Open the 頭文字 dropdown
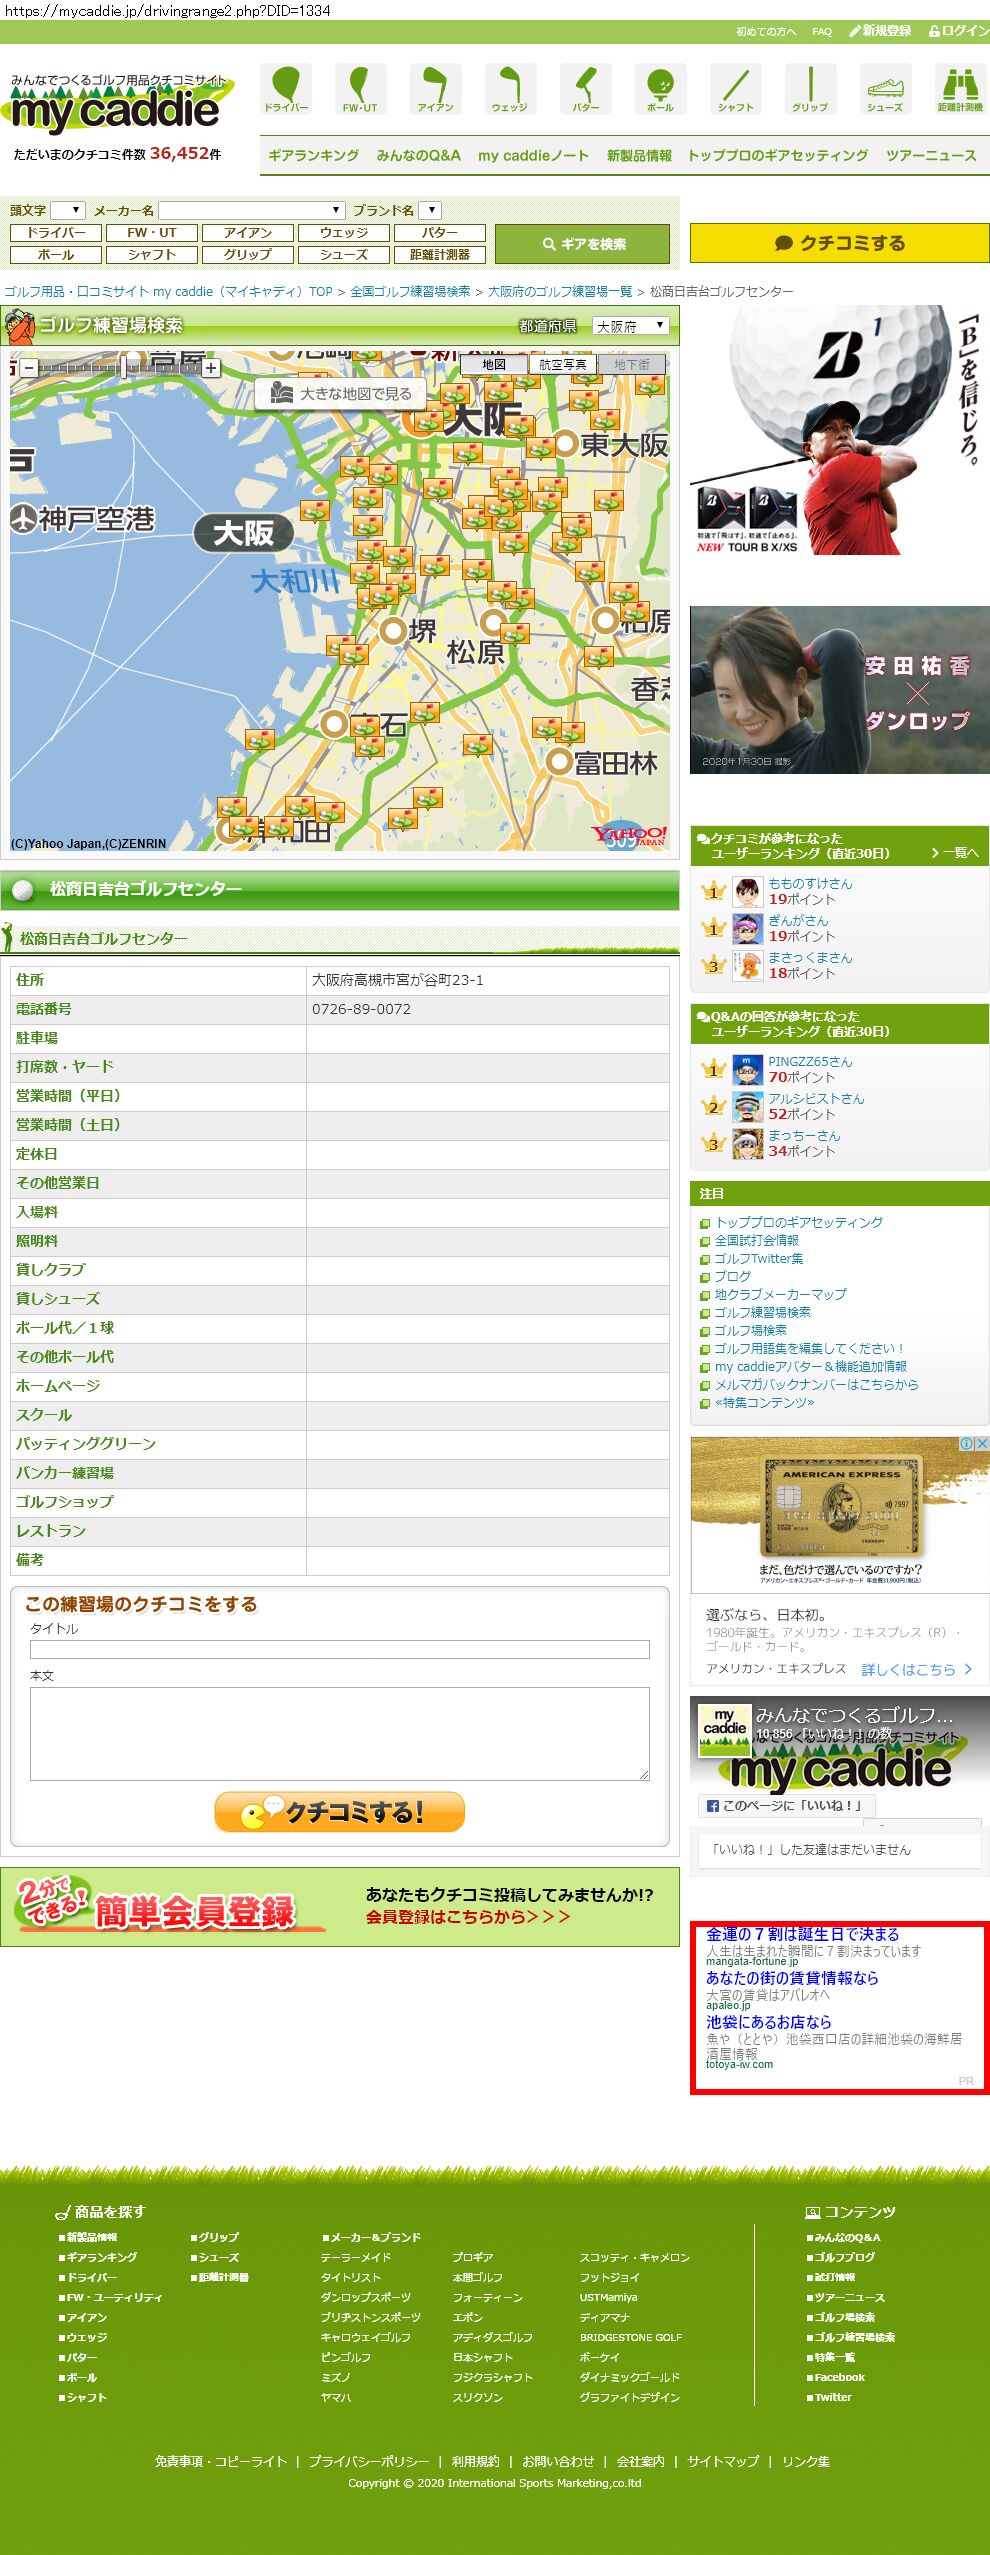Viewport: 990px width, 2555px height. tap(68, 210)
